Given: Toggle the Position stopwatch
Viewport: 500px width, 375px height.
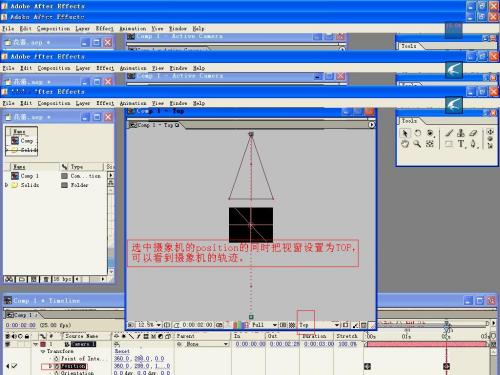Looking at the screenshot, I should [57, 366].
